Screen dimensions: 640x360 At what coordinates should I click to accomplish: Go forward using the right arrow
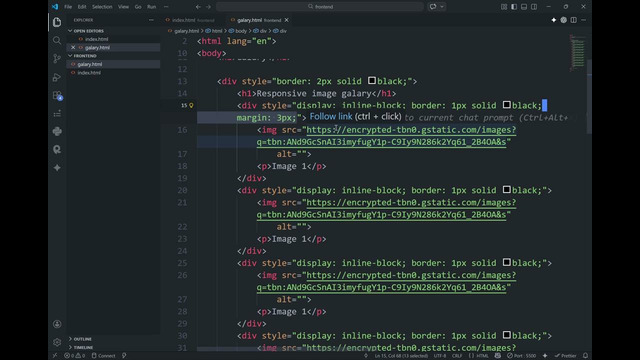208,7
